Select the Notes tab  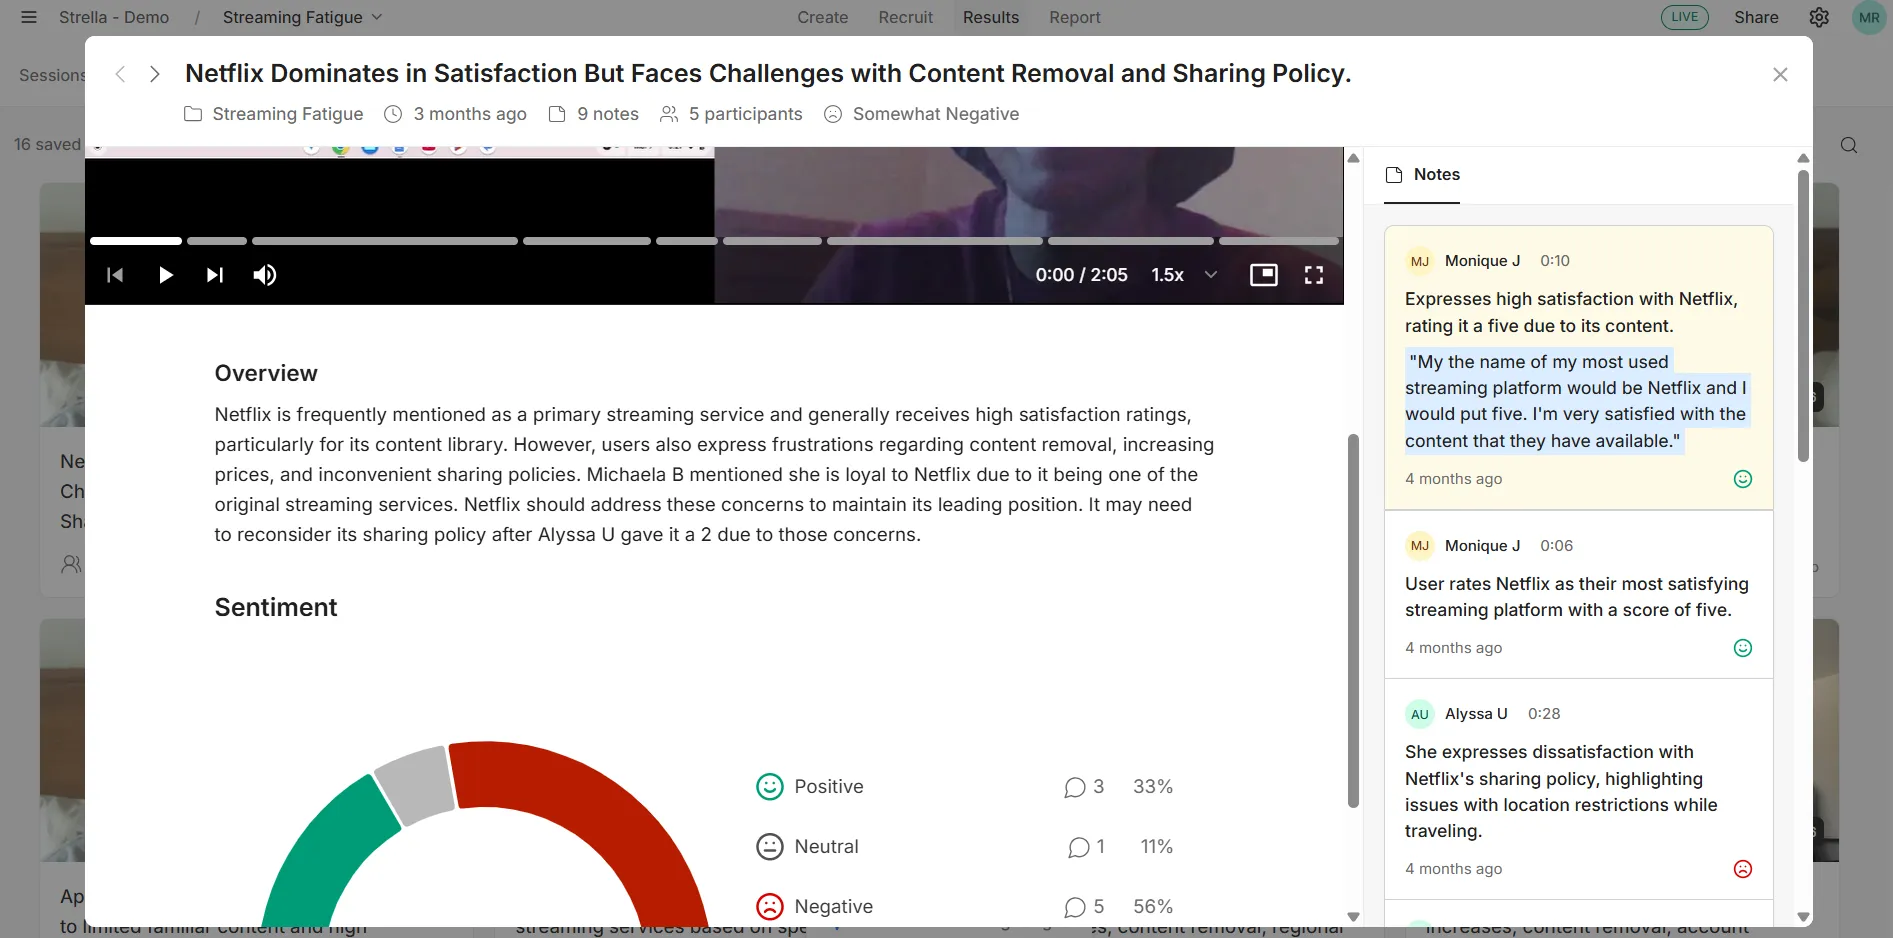[x=1422, y=175]
